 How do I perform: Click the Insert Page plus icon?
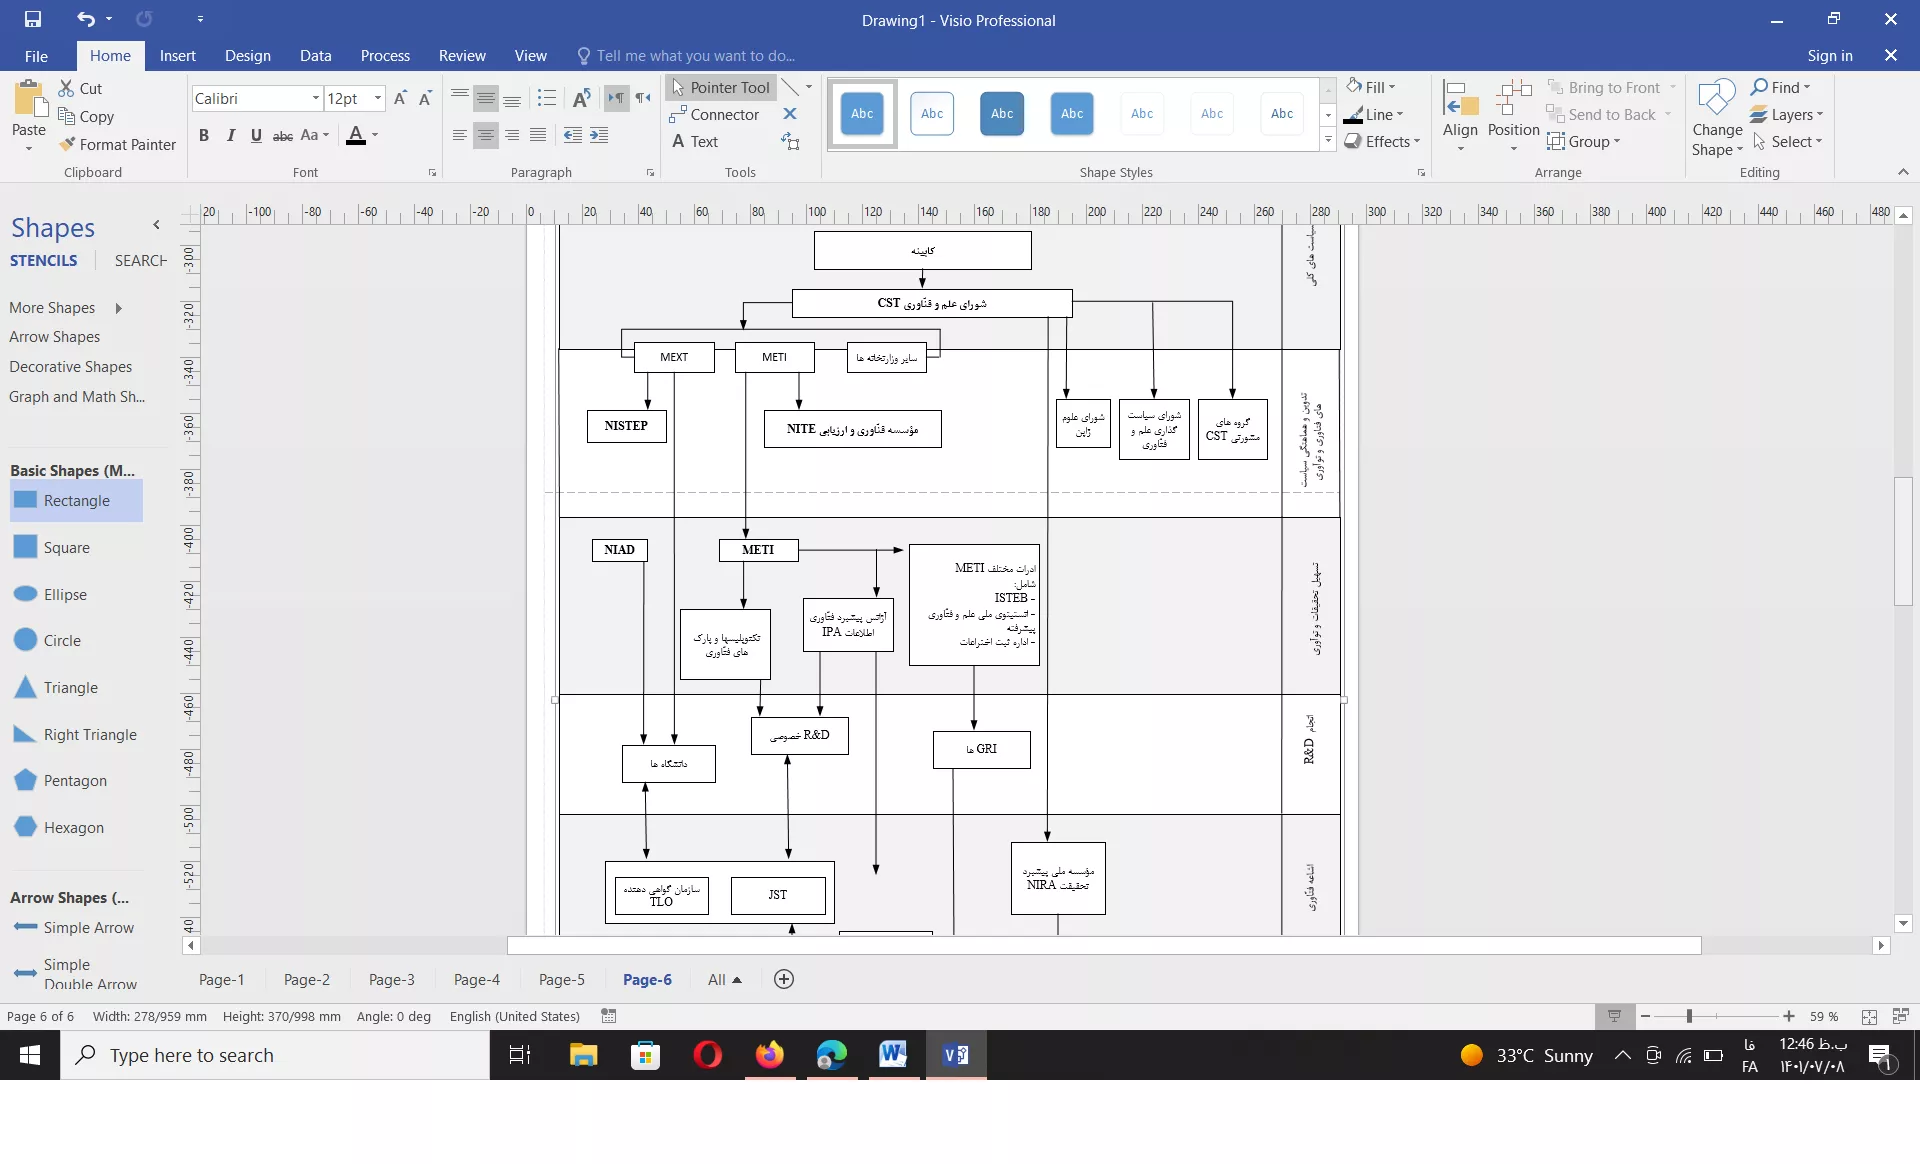784,979
